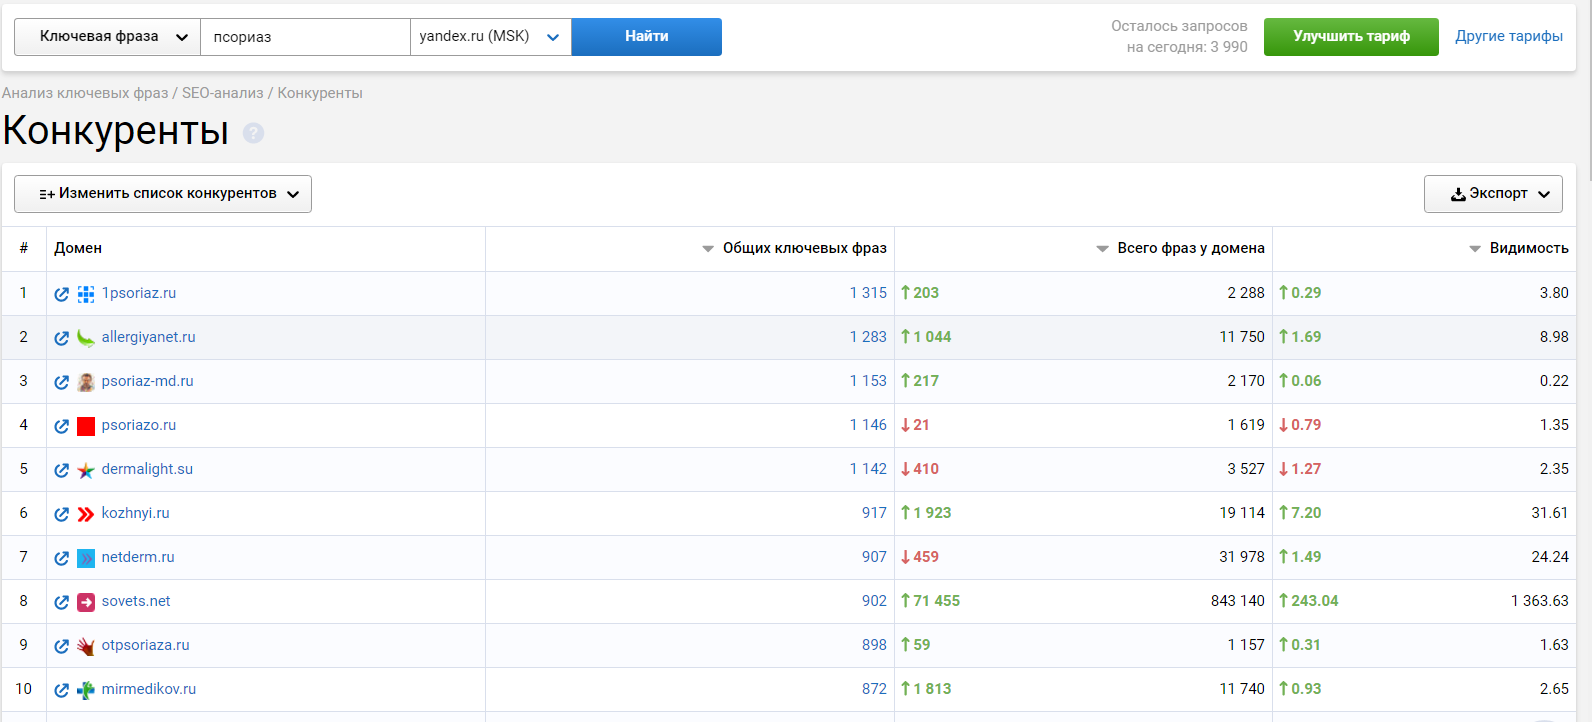Open the psoriazo.ru domain link
This screenshot has height=722, width=1592.
(x=139, y=425)
